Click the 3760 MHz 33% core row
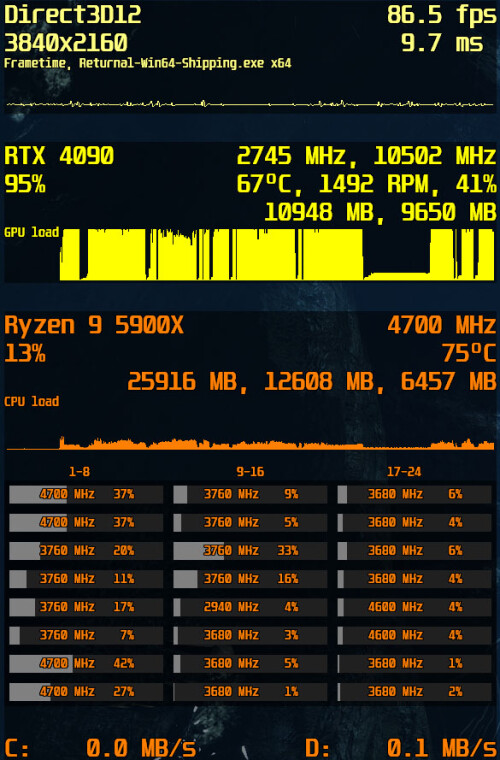 click(250, 551)
